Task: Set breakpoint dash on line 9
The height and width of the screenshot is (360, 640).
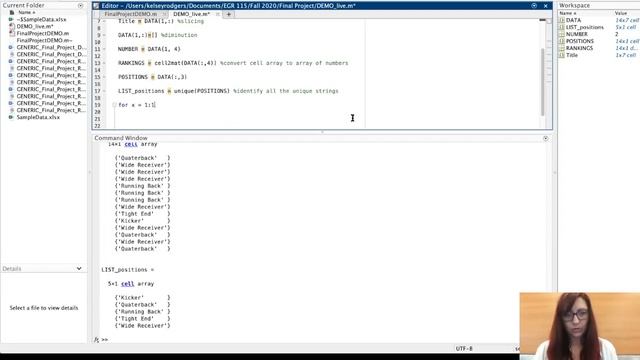Action: click(x=104, y=35)
